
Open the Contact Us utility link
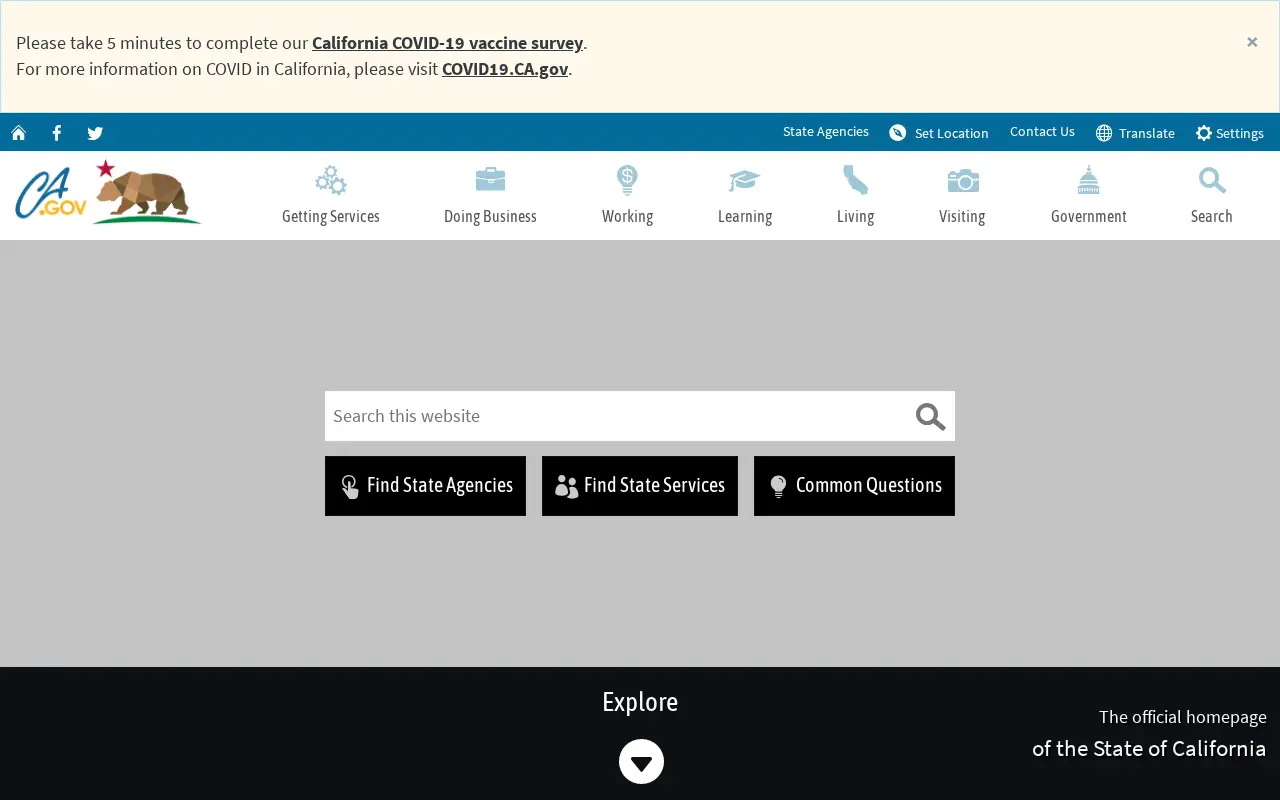tap(1042, 132)
